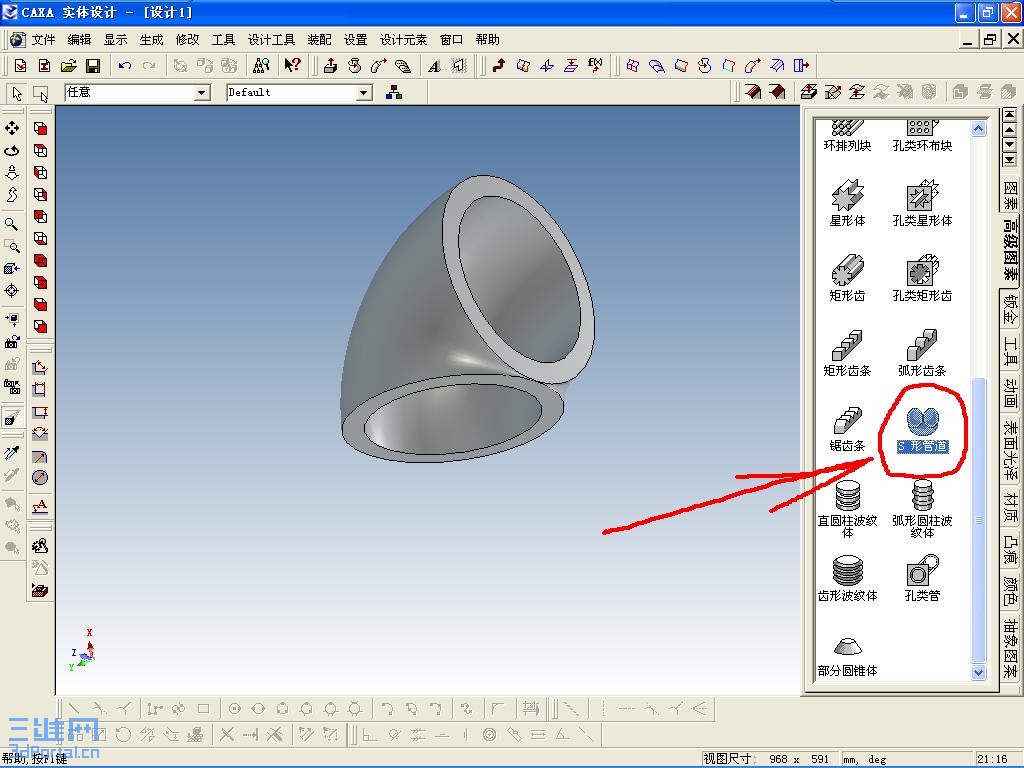Click the save floppy disk icon
1024x768 pixels.
(93, 65)
